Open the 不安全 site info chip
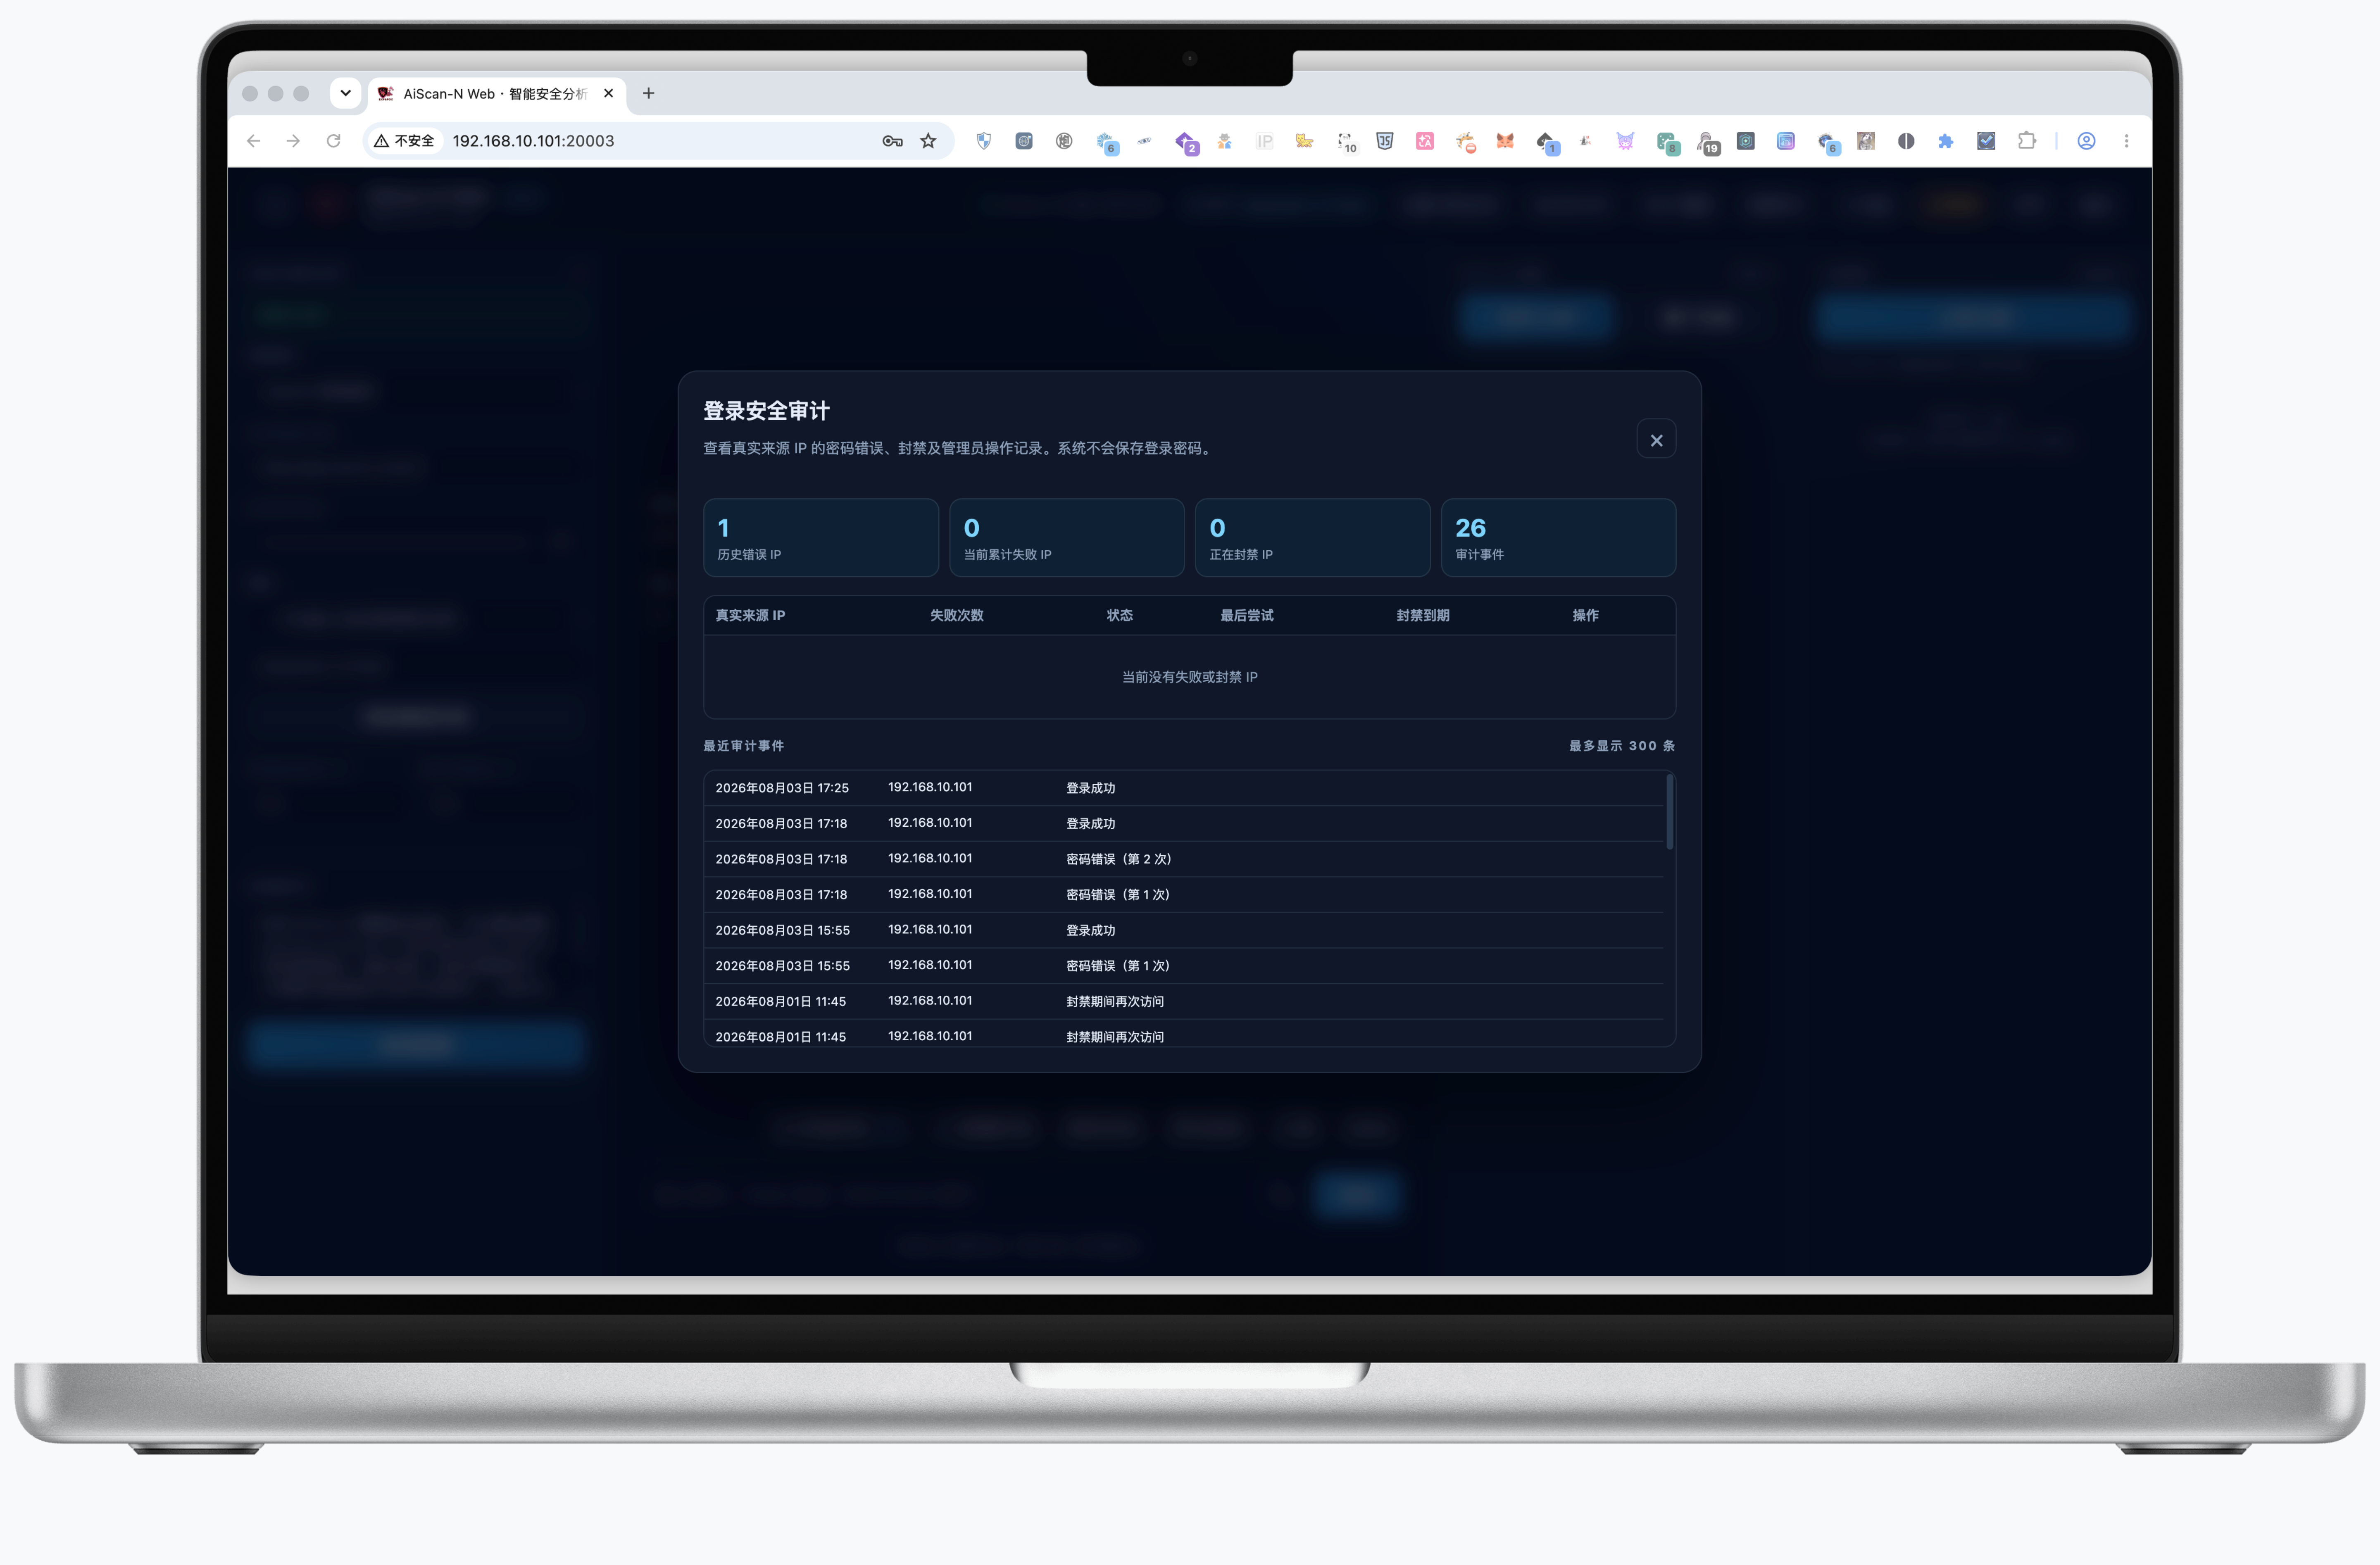The width and height of the screenshot is (2380, 1565). pos(405,141)
